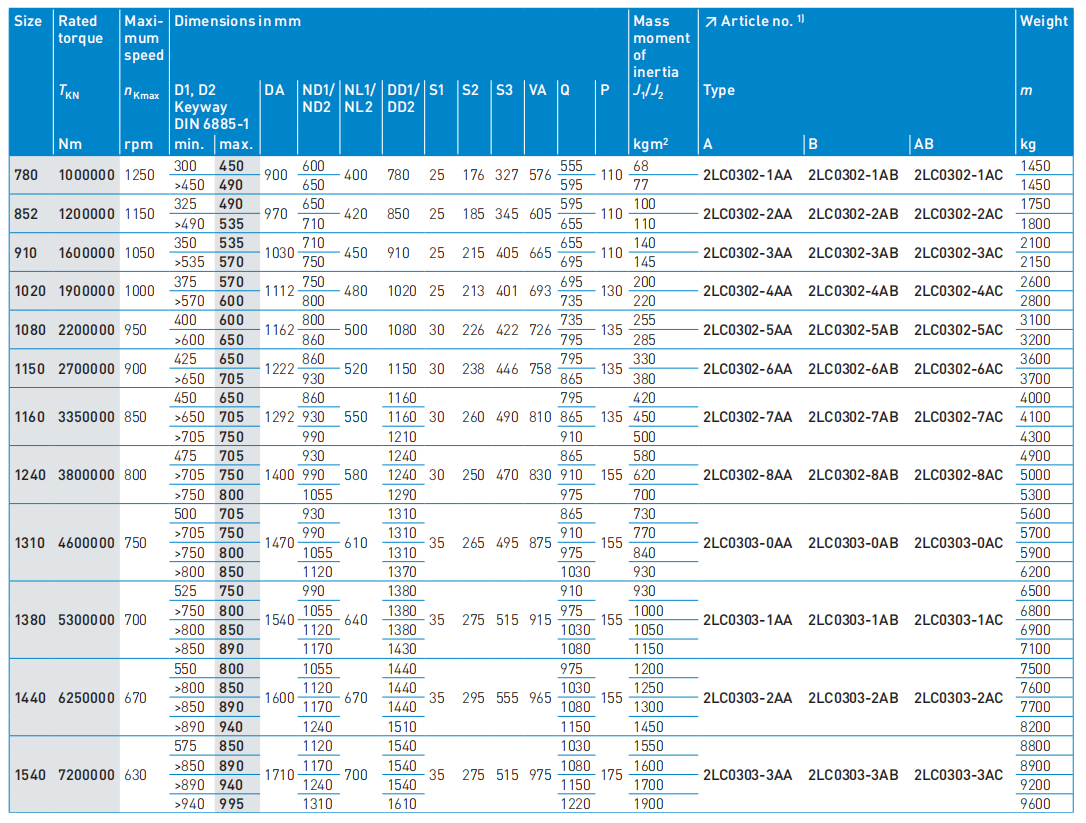Click the arrow icon beside Article no.
This screenshot has height=823, width=1086.
click(709, 21)
